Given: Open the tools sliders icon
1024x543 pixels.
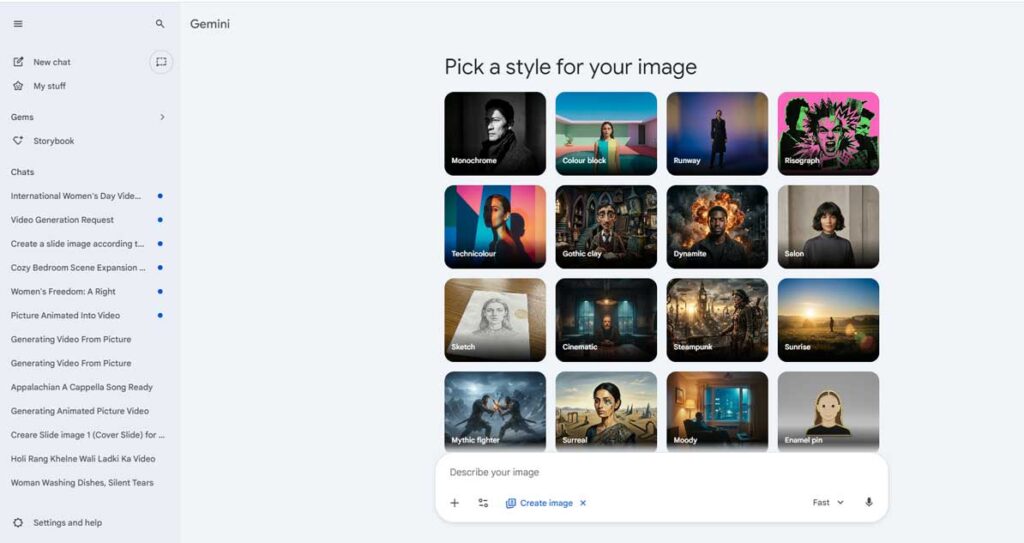Looking at the screenshot, I should 483,503.
